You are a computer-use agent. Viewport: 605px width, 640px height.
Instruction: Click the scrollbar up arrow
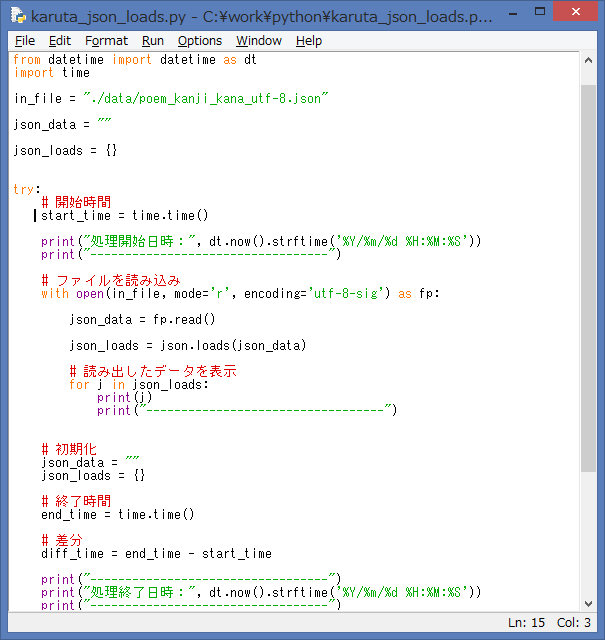pyautogui.click(x=589, y=60)
